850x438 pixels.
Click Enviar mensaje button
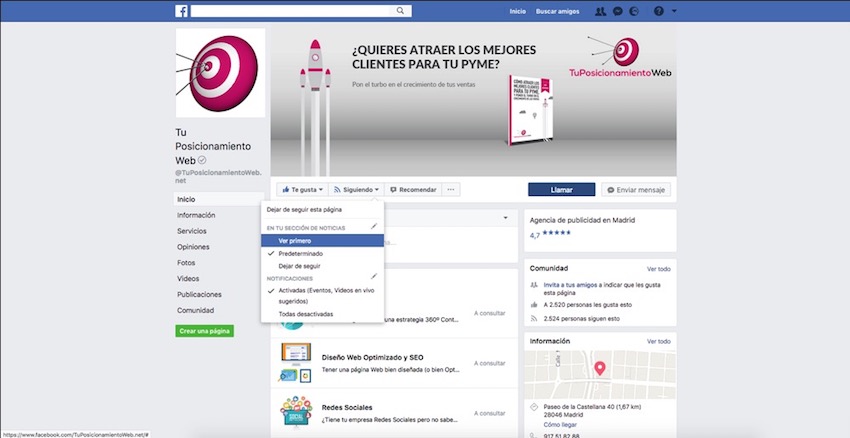coord(636,190)
